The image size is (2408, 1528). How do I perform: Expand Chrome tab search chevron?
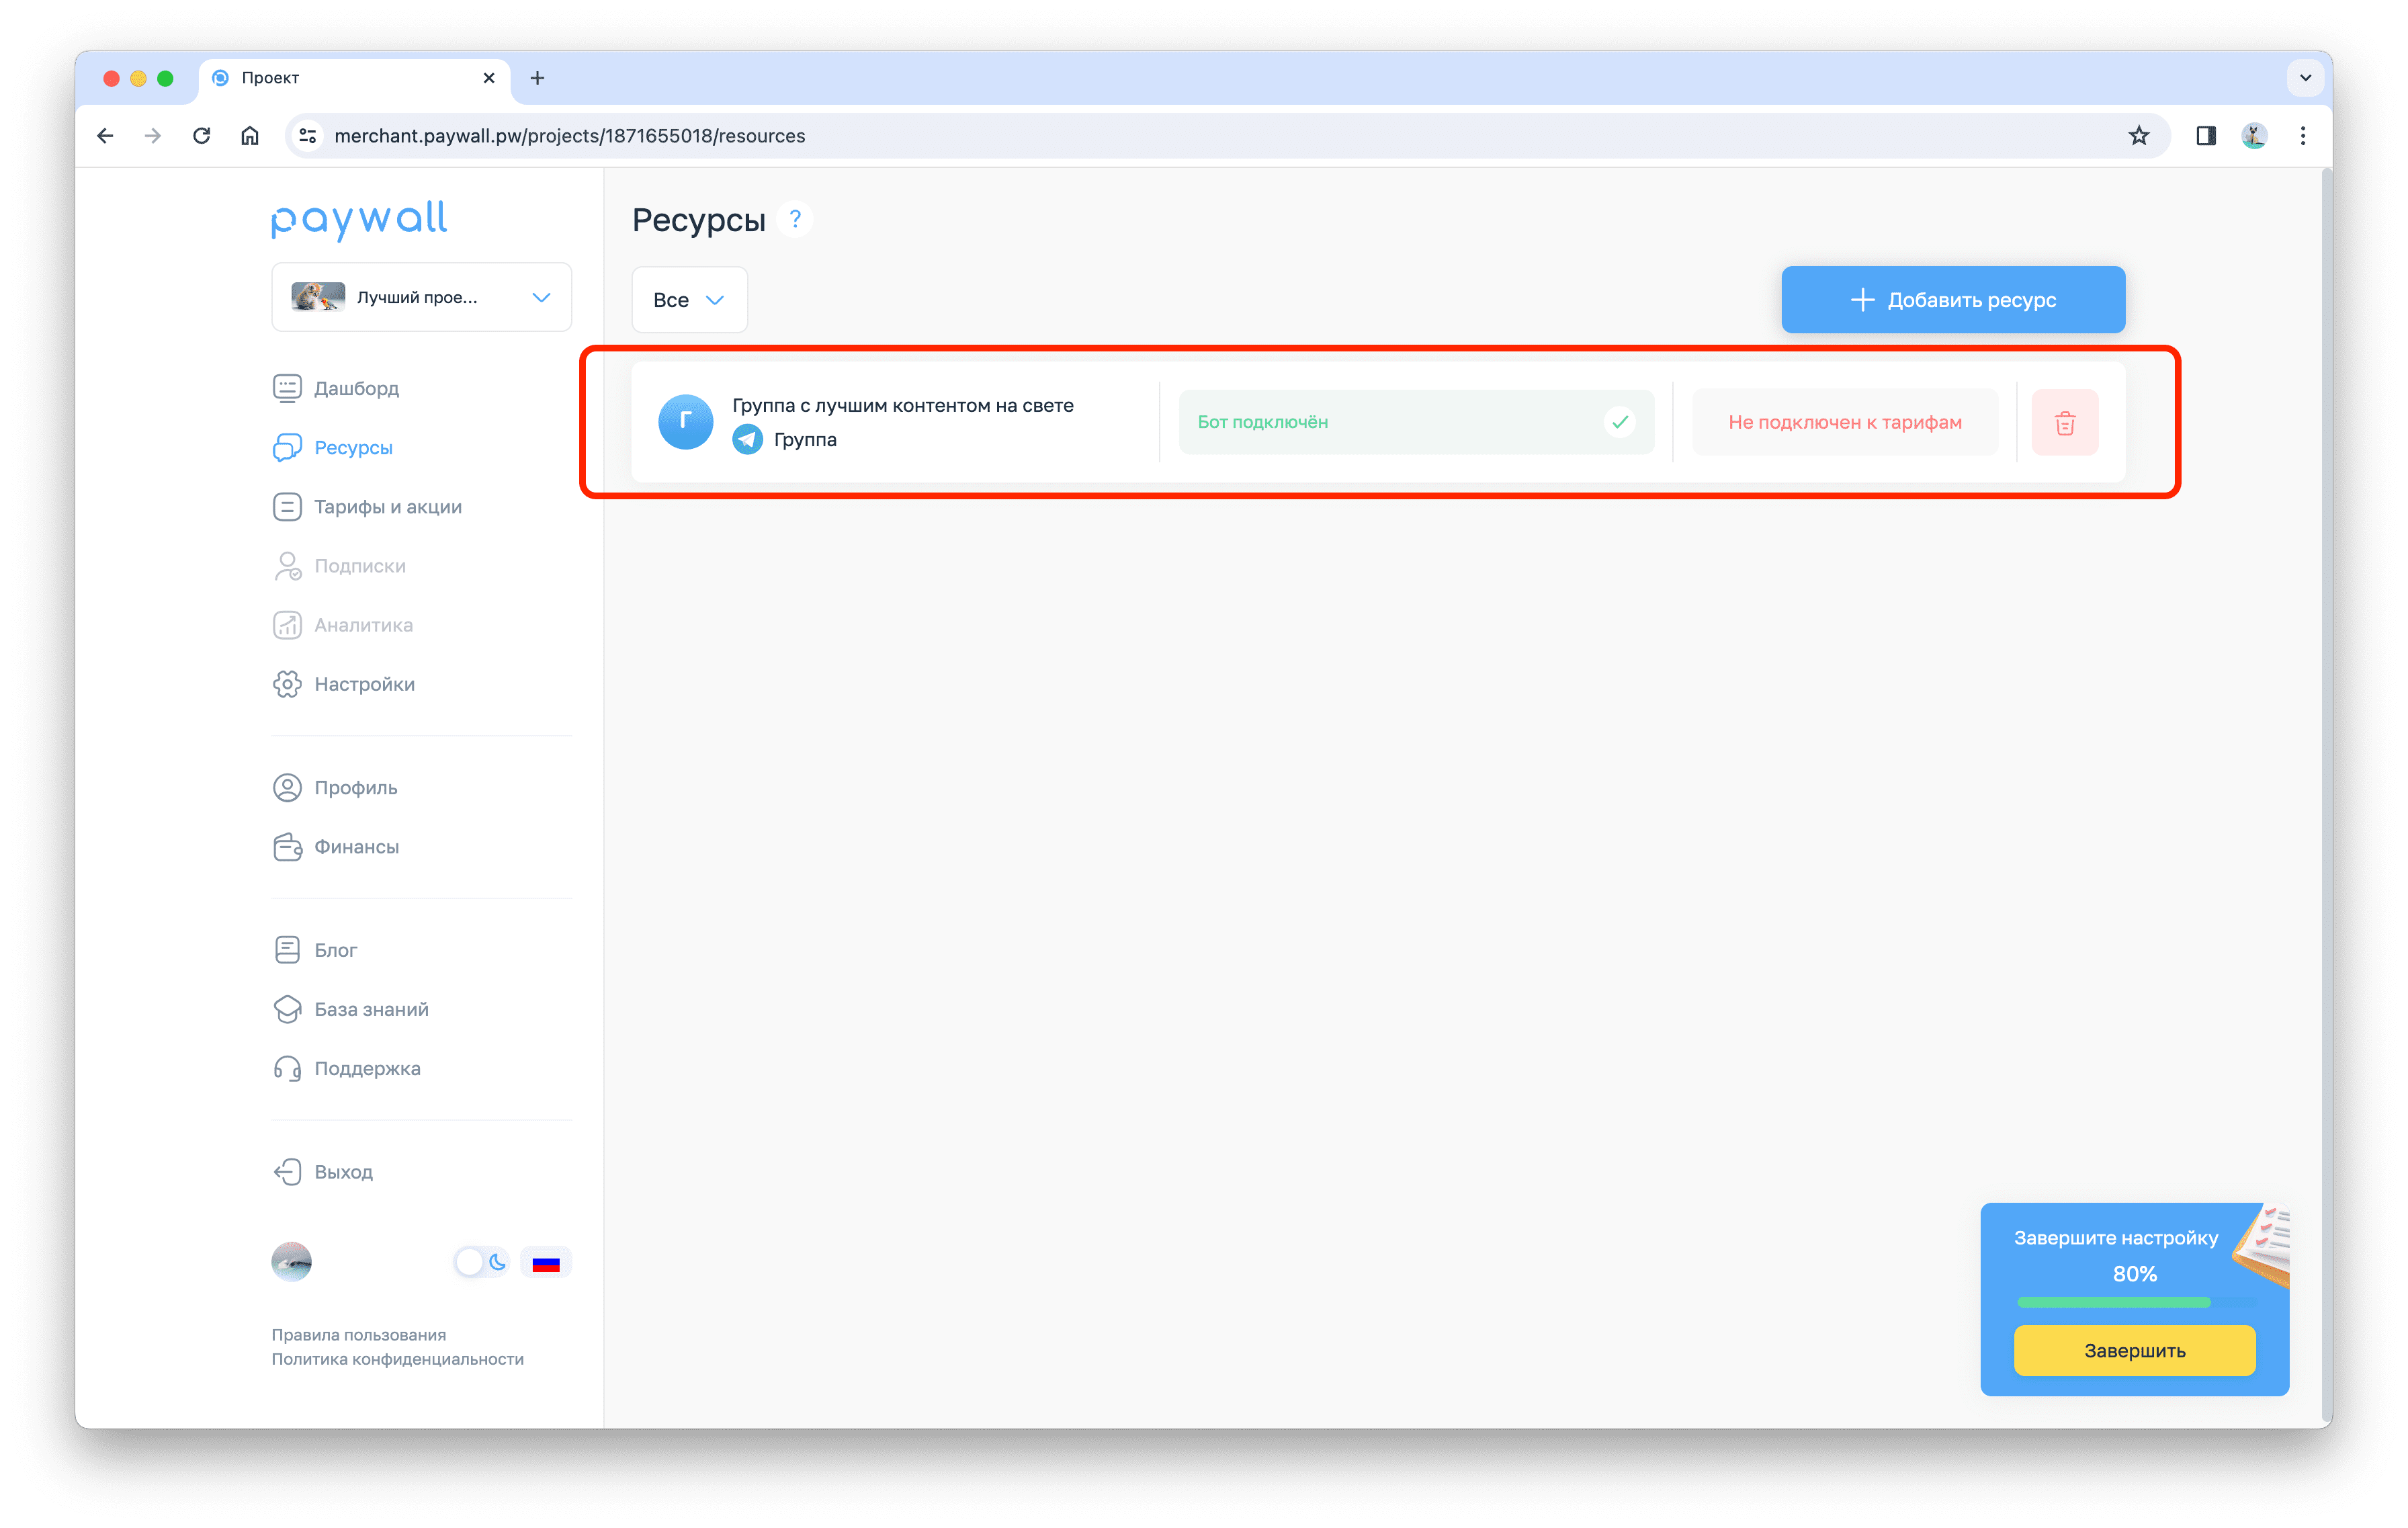[2305, 78]
